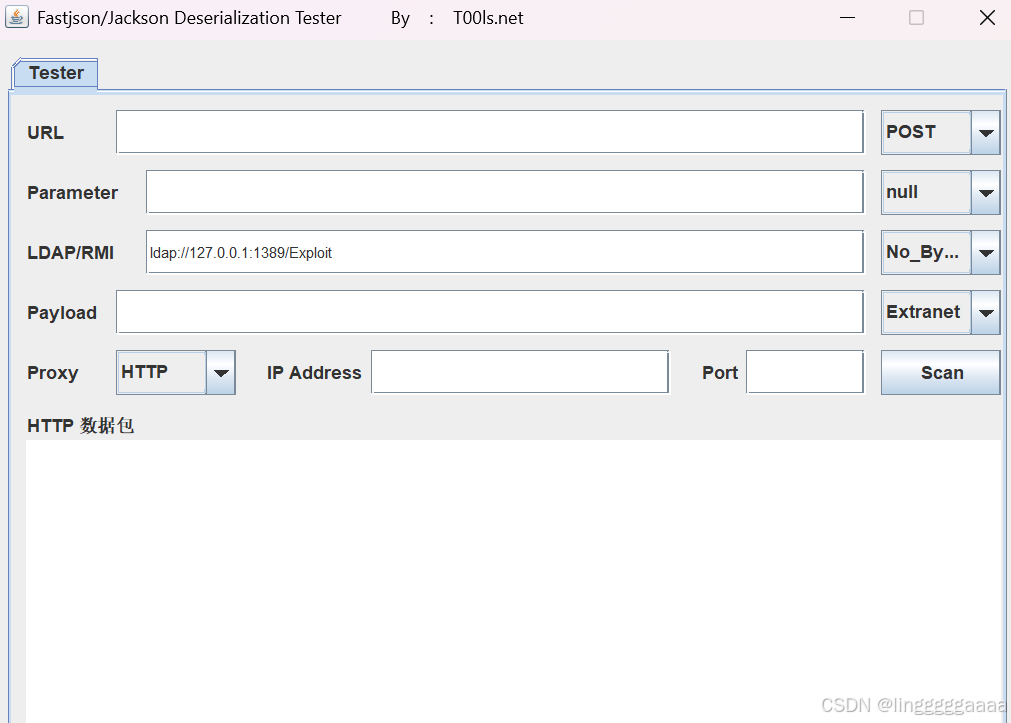Click the Scan button

pyautogui.click(x=940, y=372)
